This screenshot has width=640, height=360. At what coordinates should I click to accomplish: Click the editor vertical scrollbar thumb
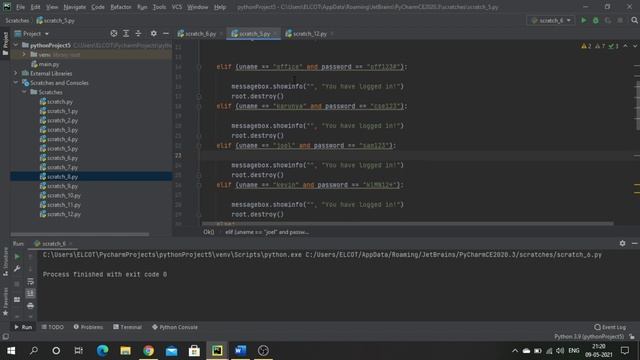(637, 106)
